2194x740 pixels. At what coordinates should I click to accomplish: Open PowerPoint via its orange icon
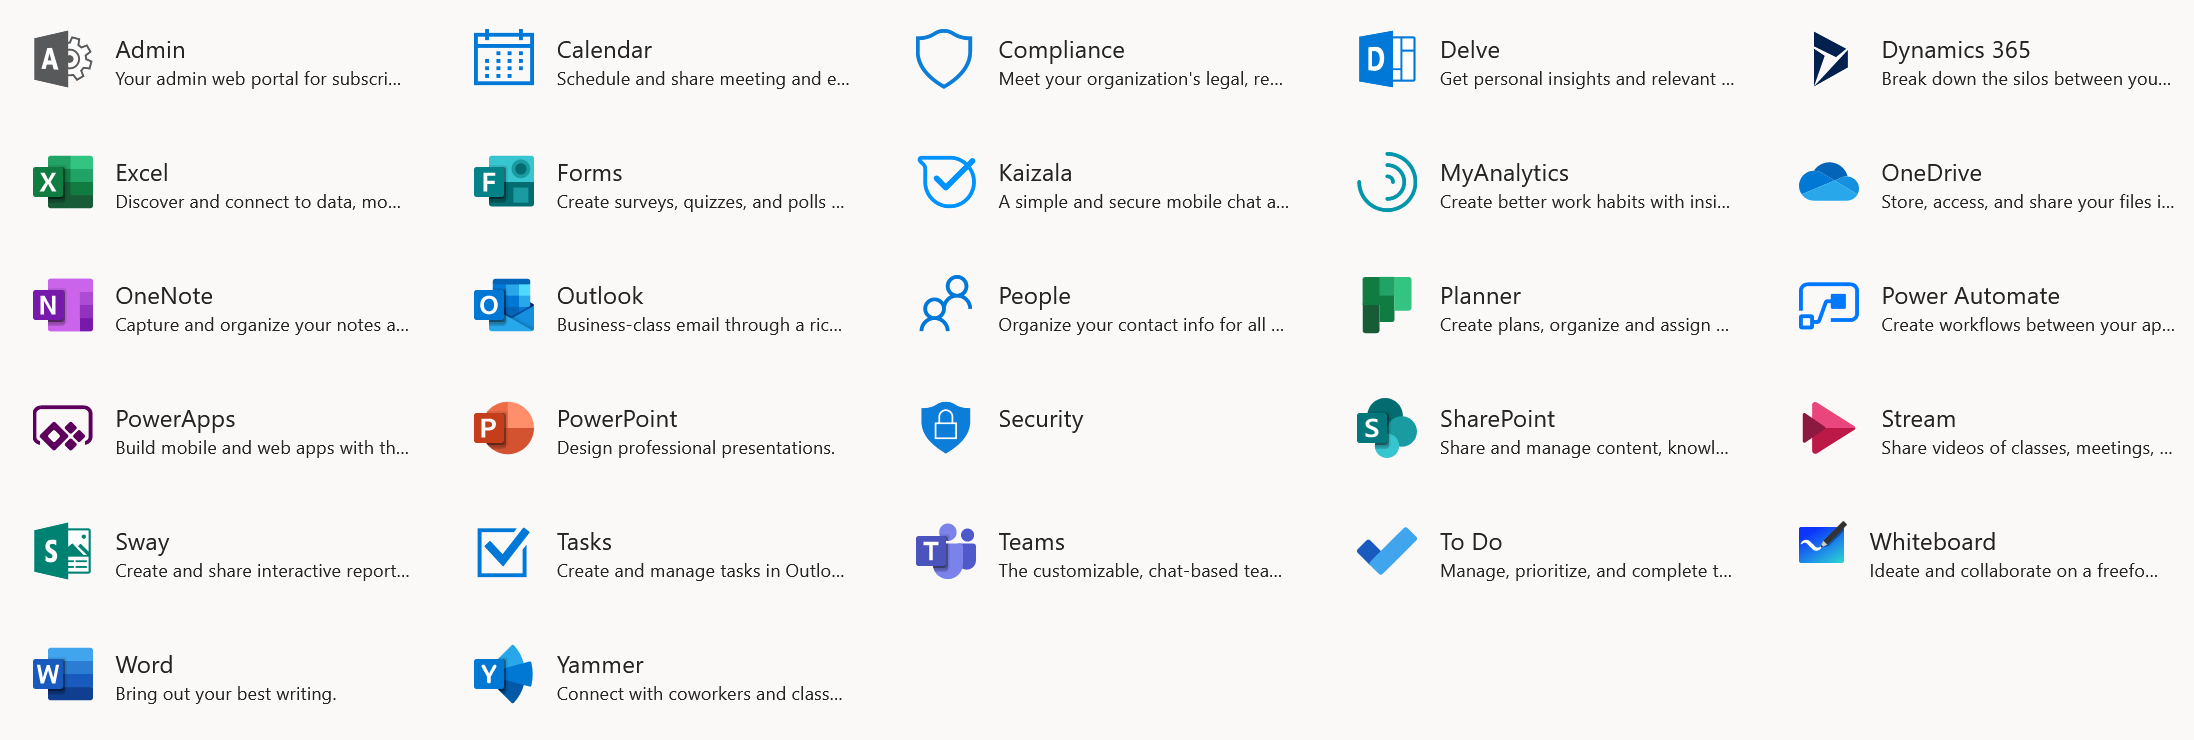click(x=504, y=428)
